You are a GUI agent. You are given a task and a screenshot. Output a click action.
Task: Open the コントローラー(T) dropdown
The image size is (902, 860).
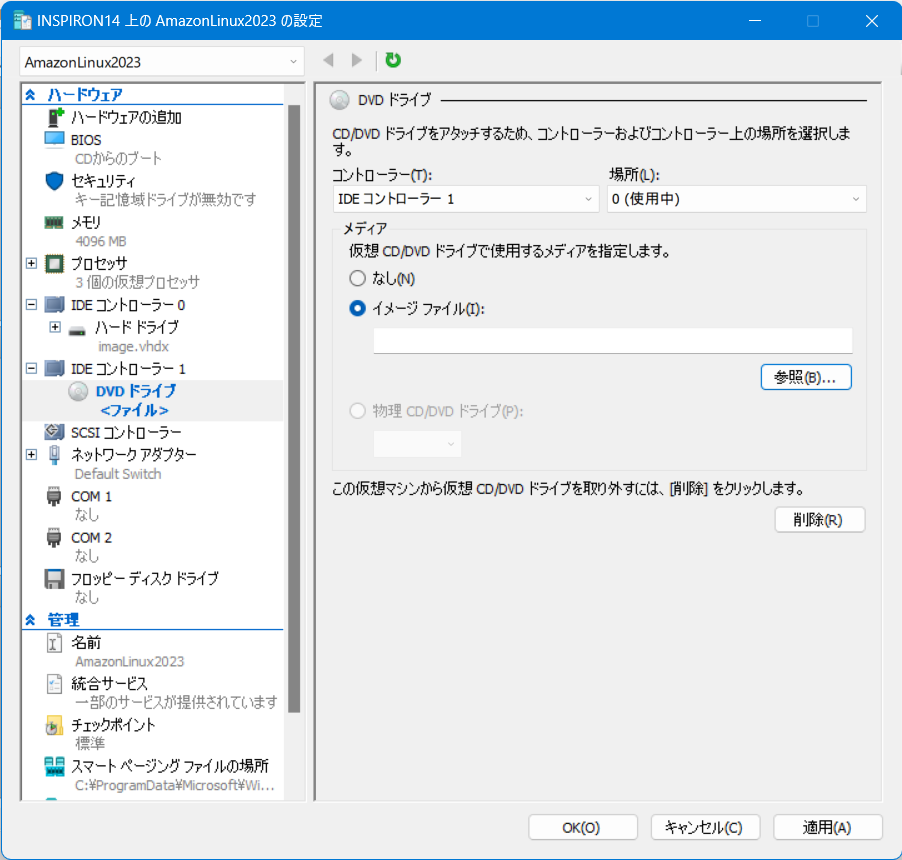(465, 199)
